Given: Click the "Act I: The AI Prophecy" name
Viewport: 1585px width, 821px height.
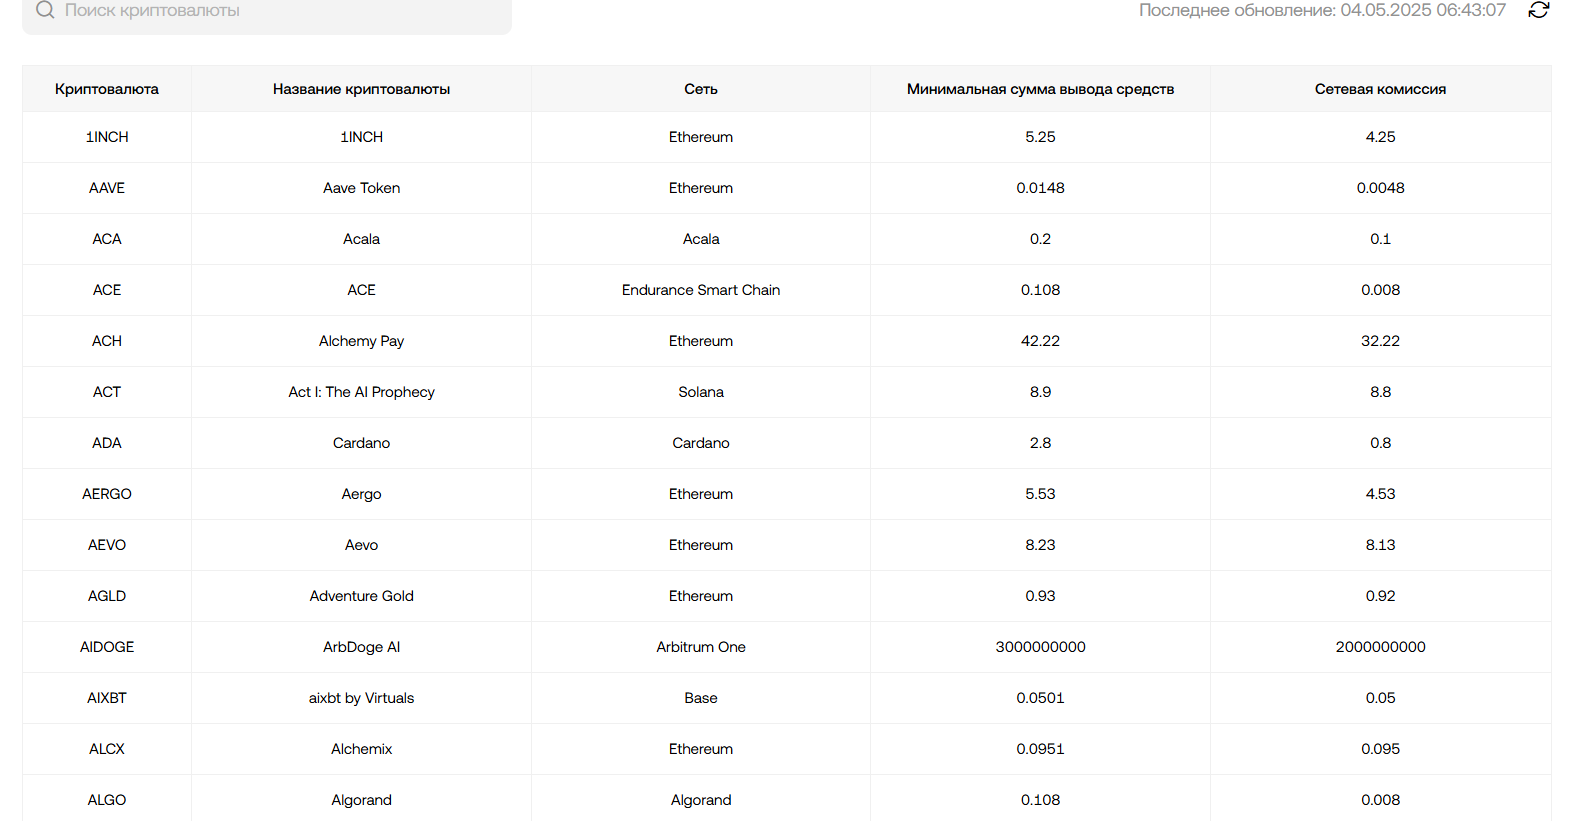Looking at the screenshot, I should coord(361,392).
